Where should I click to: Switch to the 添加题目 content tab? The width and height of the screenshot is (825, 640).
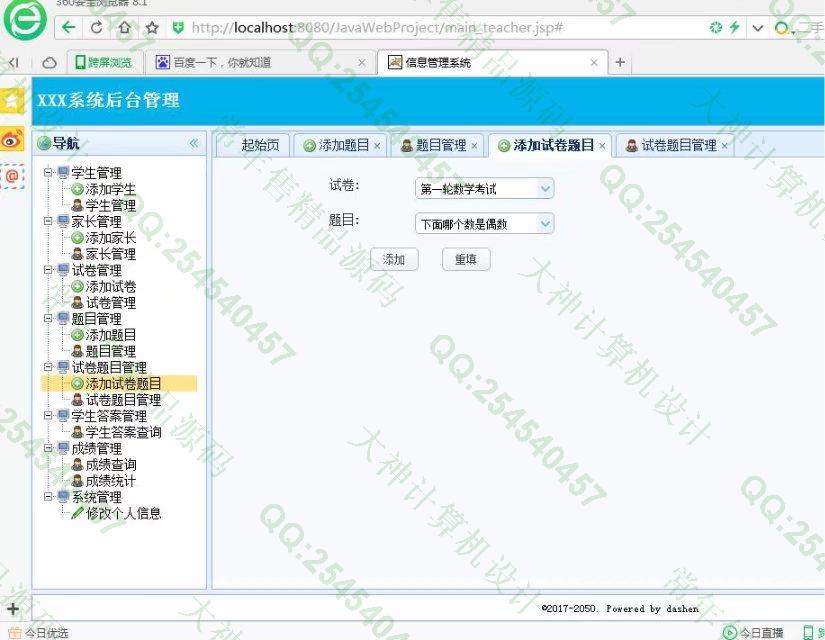pyautogui.click(x=344, y=145)
